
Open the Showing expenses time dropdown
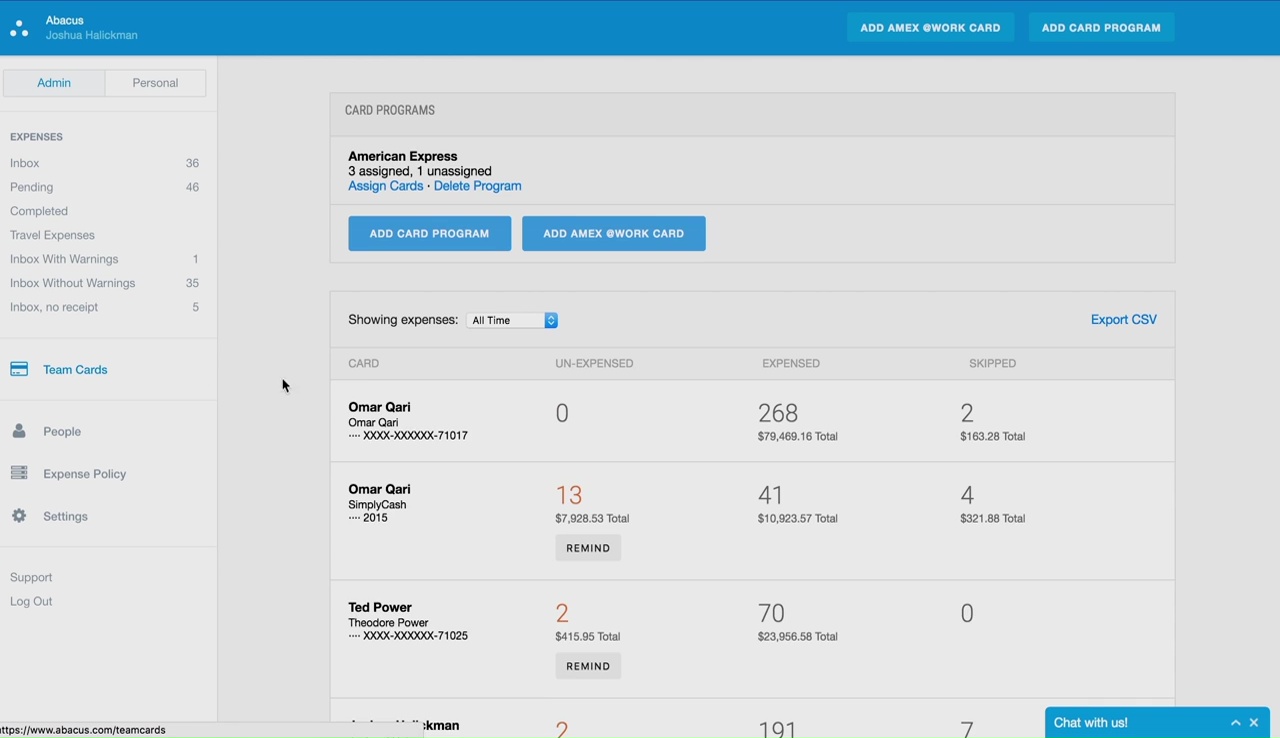(512, 320)
